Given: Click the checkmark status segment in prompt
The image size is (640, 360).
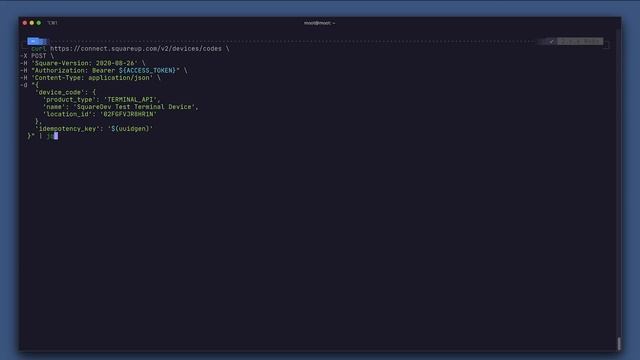Looking at the screenshot, I should click(551, 41).
